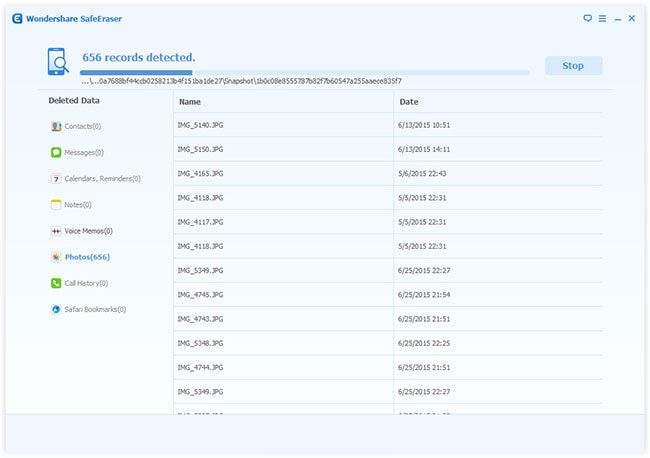The height and width of the screenshot is (458, 650).
Task: Open the feedback speech bubble icon
Action: [x=588, y=18]
